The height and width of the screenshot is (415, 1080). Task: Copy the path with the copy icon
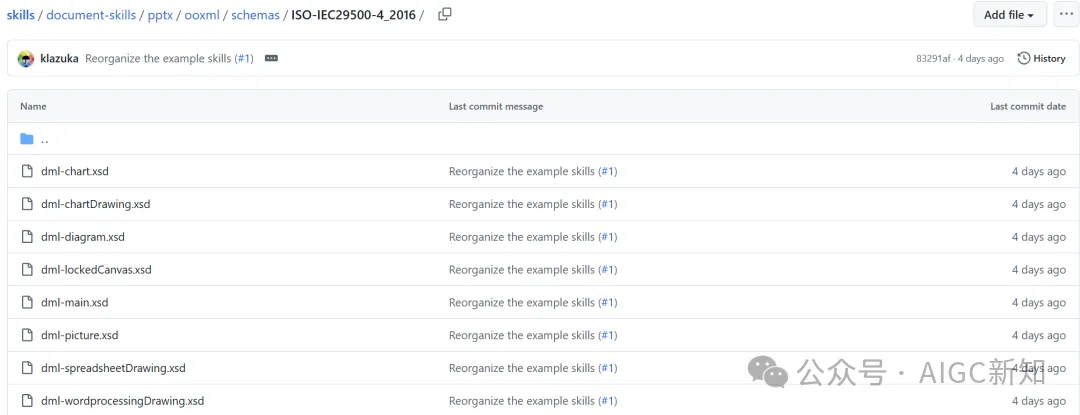click(x=445, y=14)
